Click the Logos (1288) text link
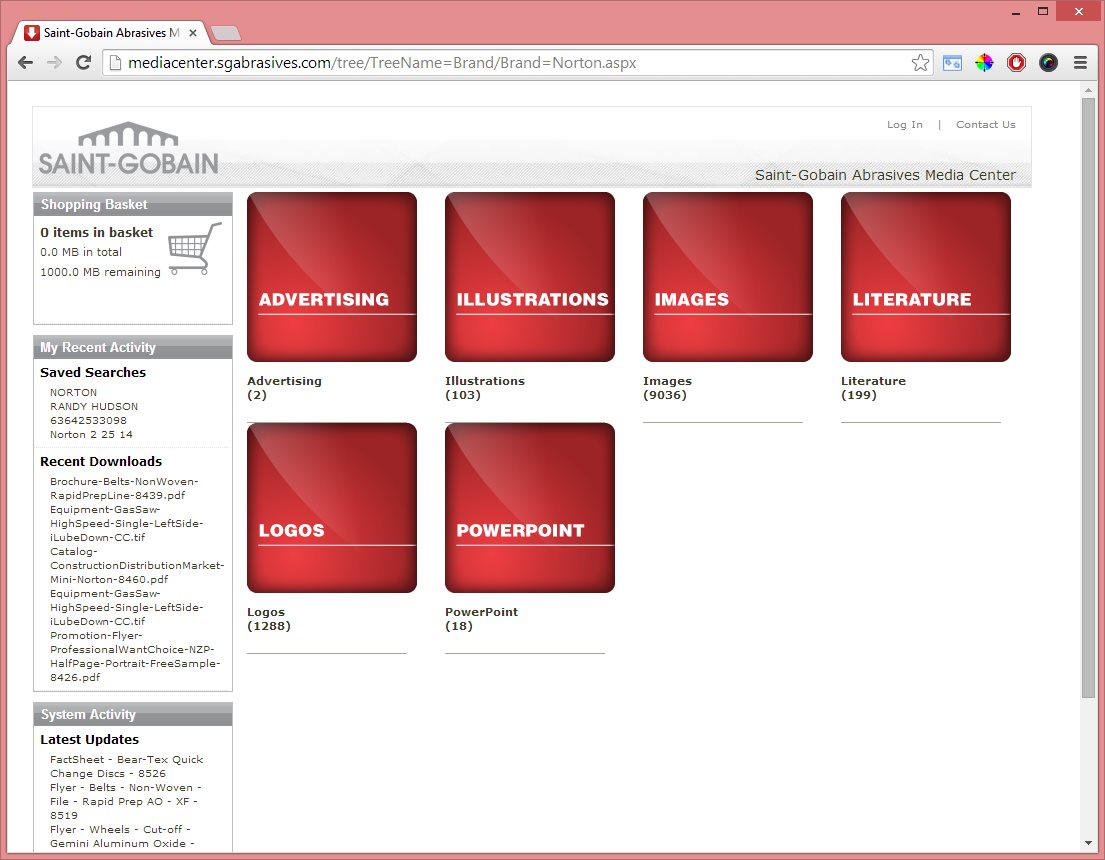Image resolution: width=1105 pixels, height=860 pixels. [x=268, y=619]
